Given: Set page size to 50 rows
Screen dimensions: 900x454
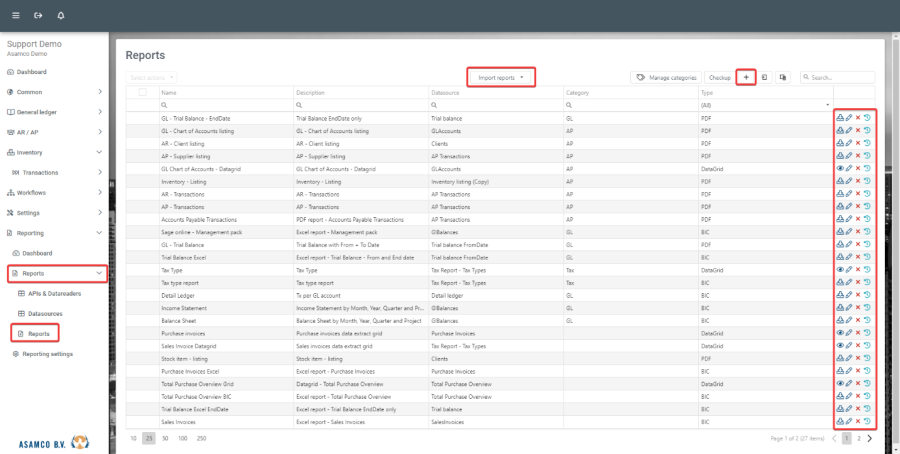Looking at the screenshot, I should pyautogui.click(x=165, y=438).
